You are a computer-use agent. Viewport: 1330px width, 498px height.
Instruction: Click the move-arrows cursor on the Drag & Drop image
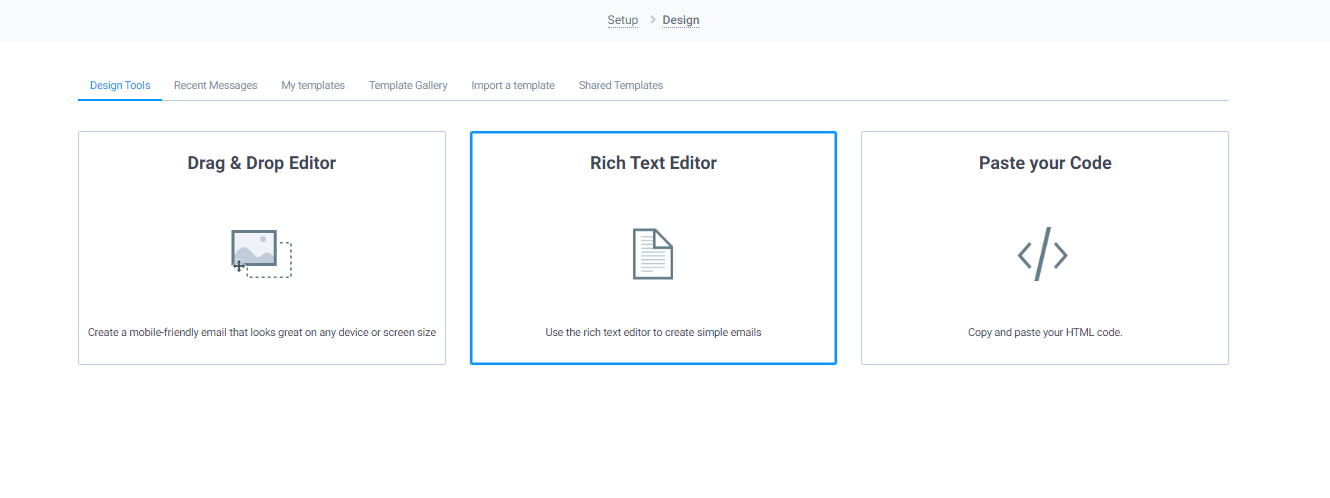(x=239, y=266)
